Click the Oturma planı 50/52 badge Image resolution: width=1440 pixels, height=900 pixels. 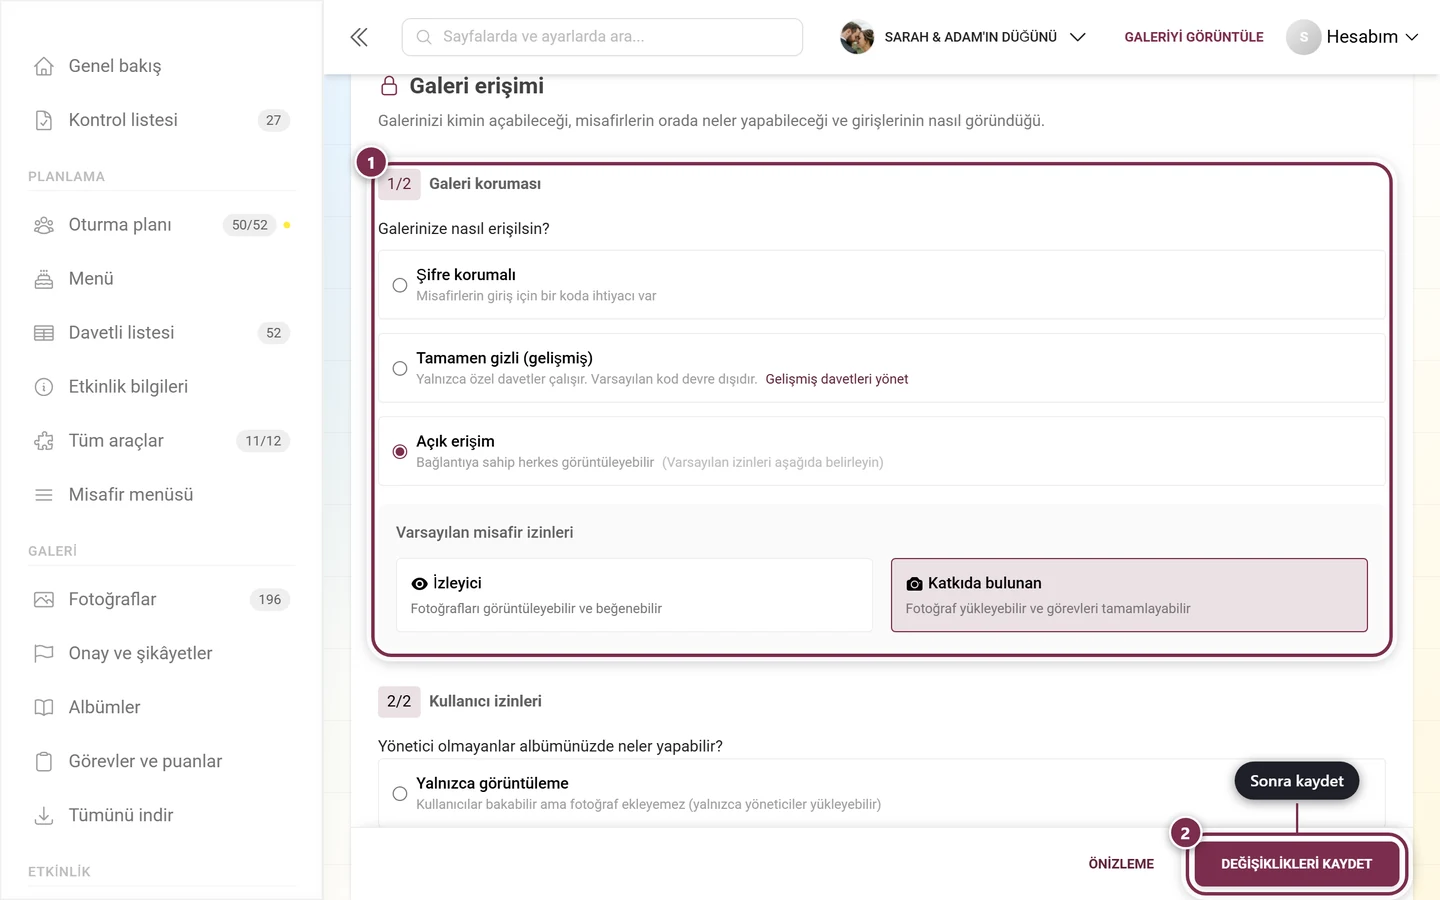click(250, 225)
